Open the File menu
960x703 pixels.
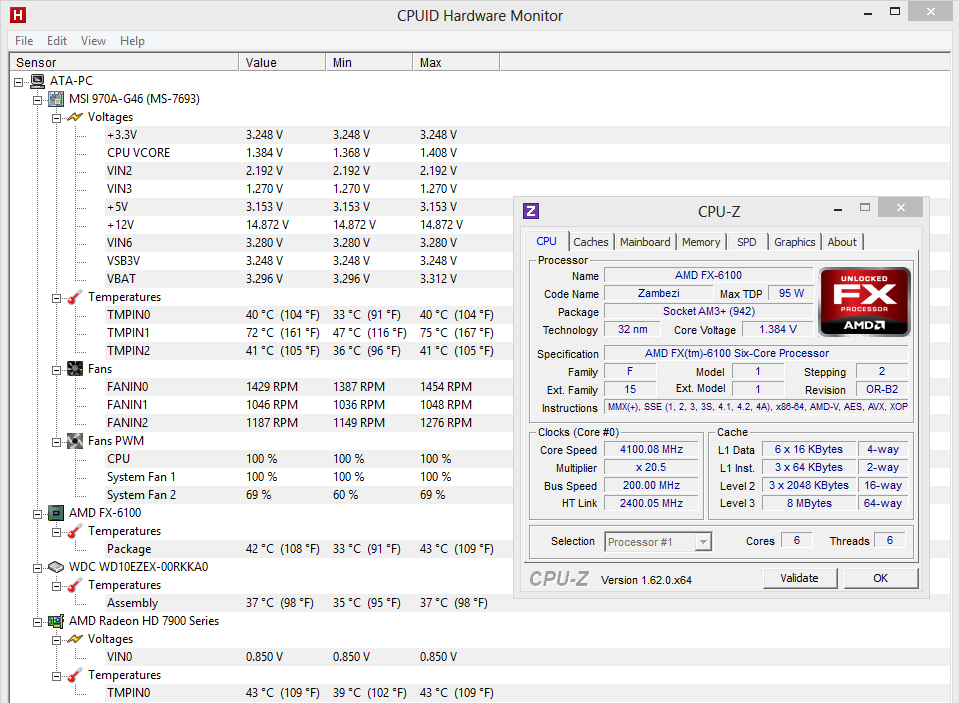[24, 41]
